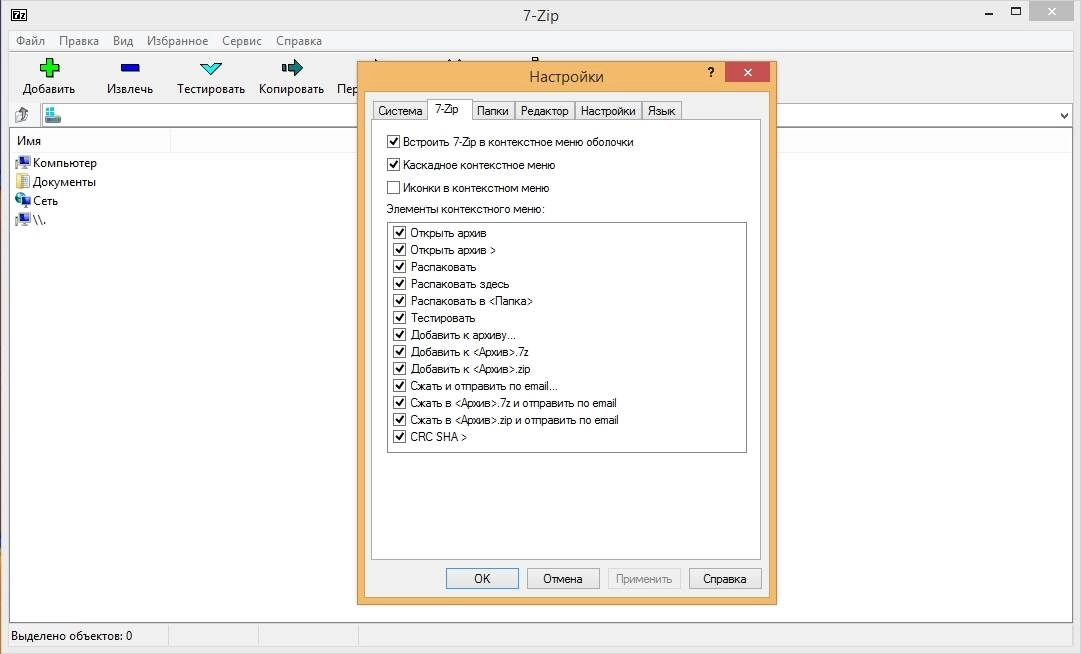
Task: Open the Файл menu
Action: click(x=30, y=41)
